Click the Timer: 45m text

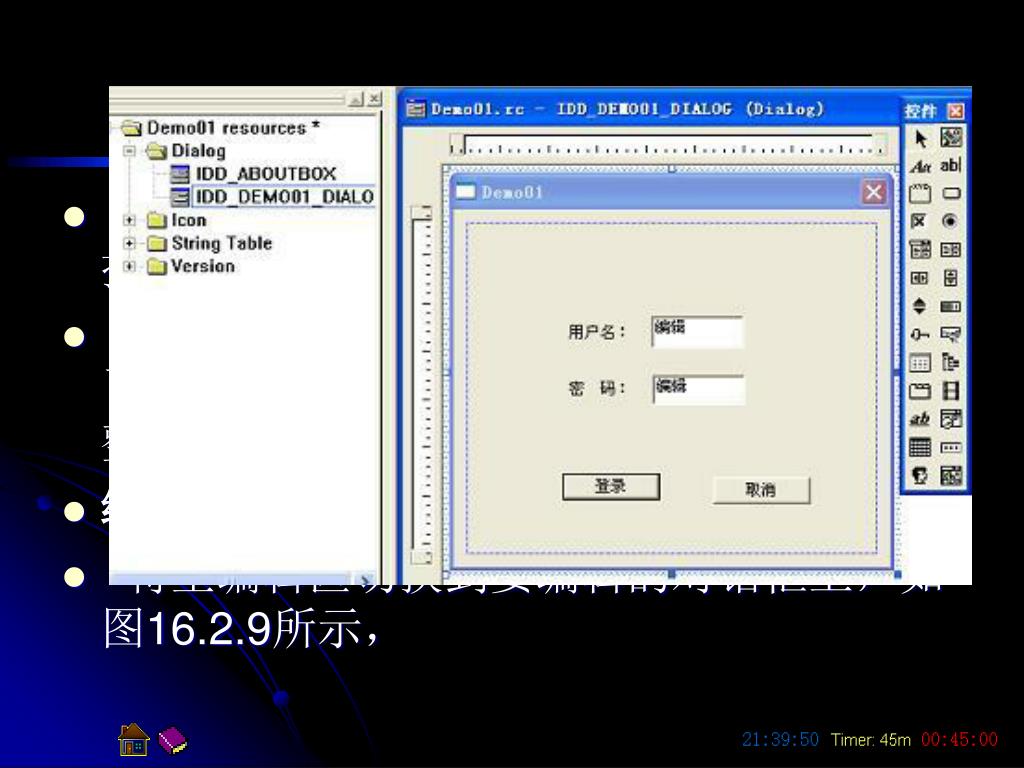click(871, 740)
